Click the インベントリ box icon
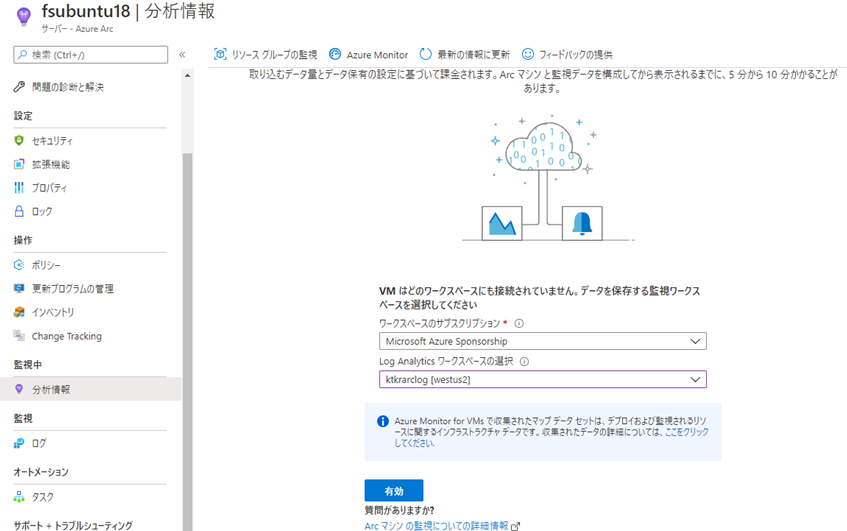 (x=19, y=312)
